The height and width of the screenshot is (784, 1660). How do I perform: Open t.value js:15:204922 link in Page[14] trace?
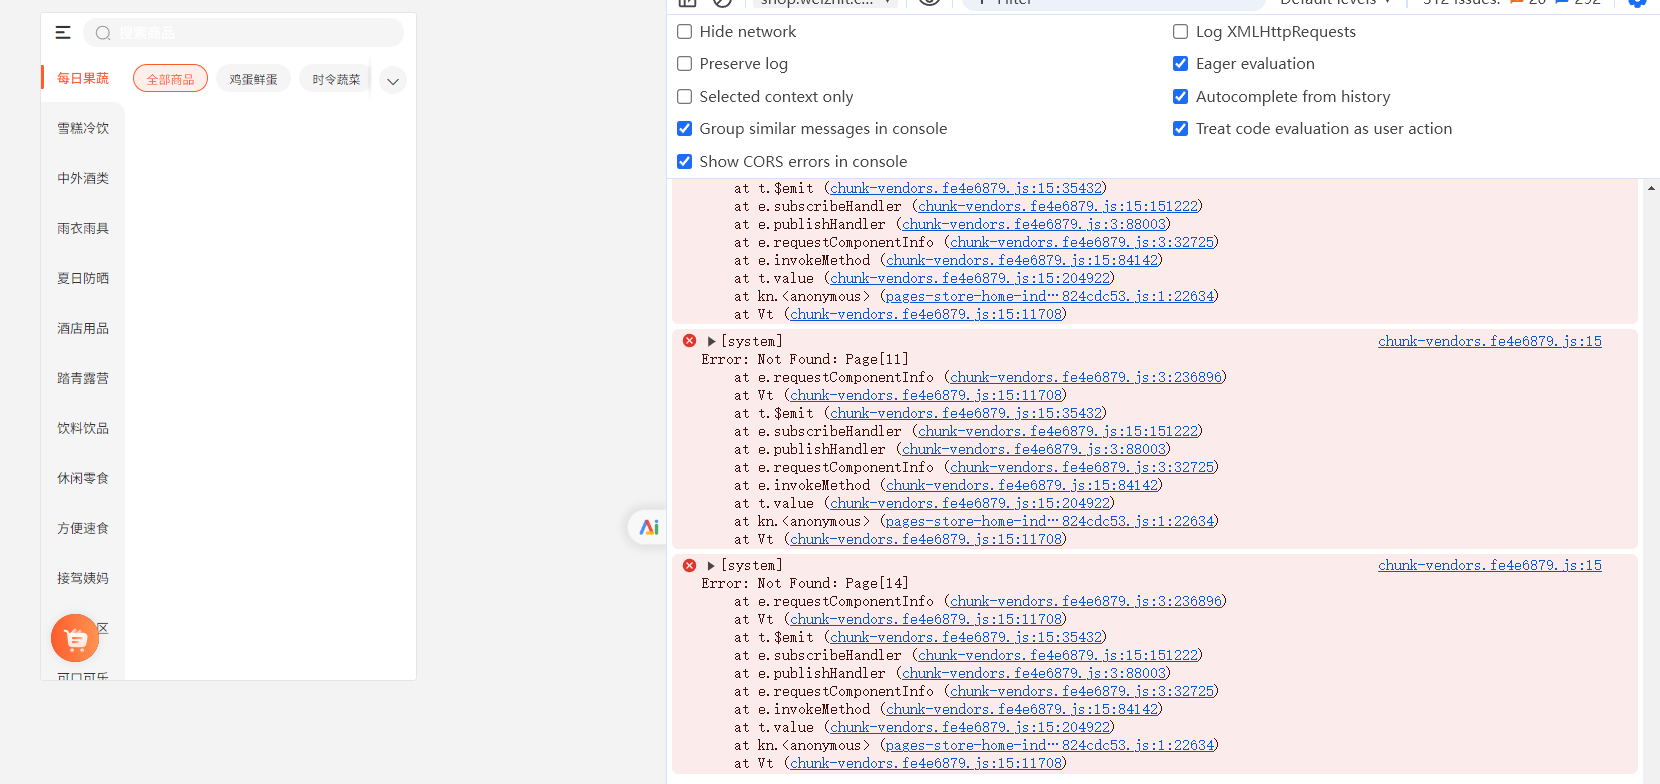point(970,727)
